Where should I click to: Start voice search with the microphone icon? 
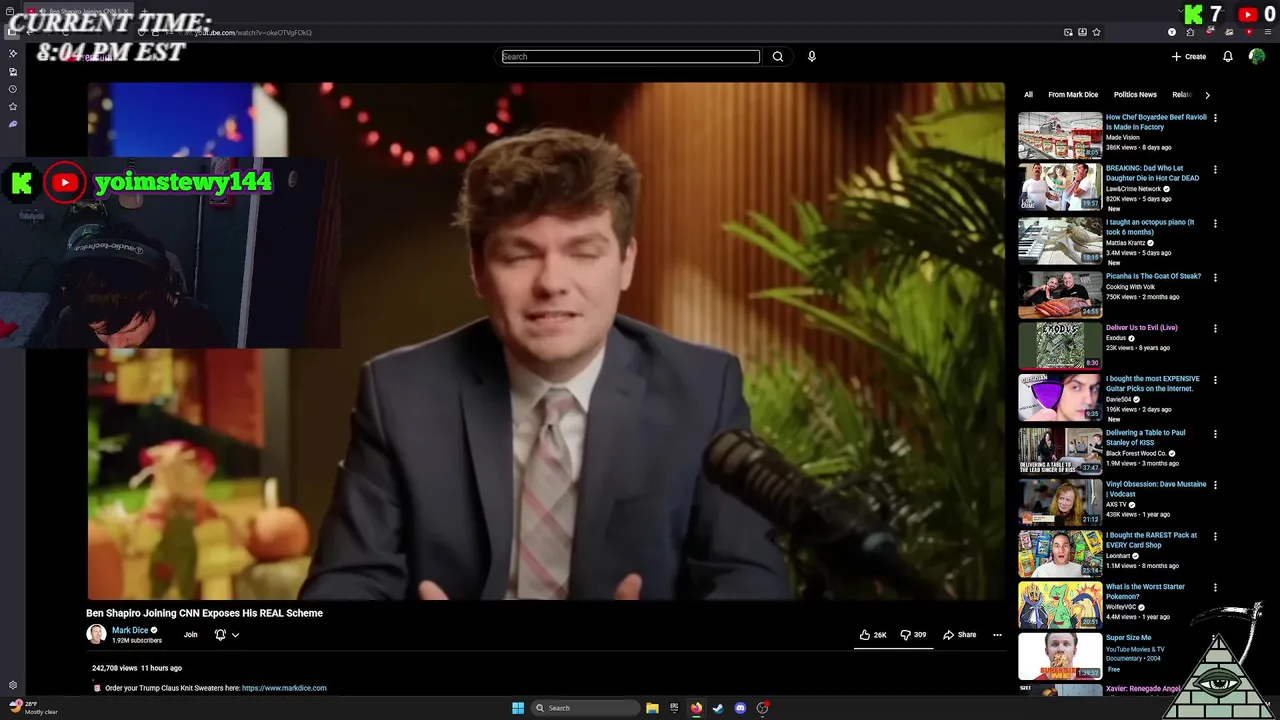pos(811,56)
